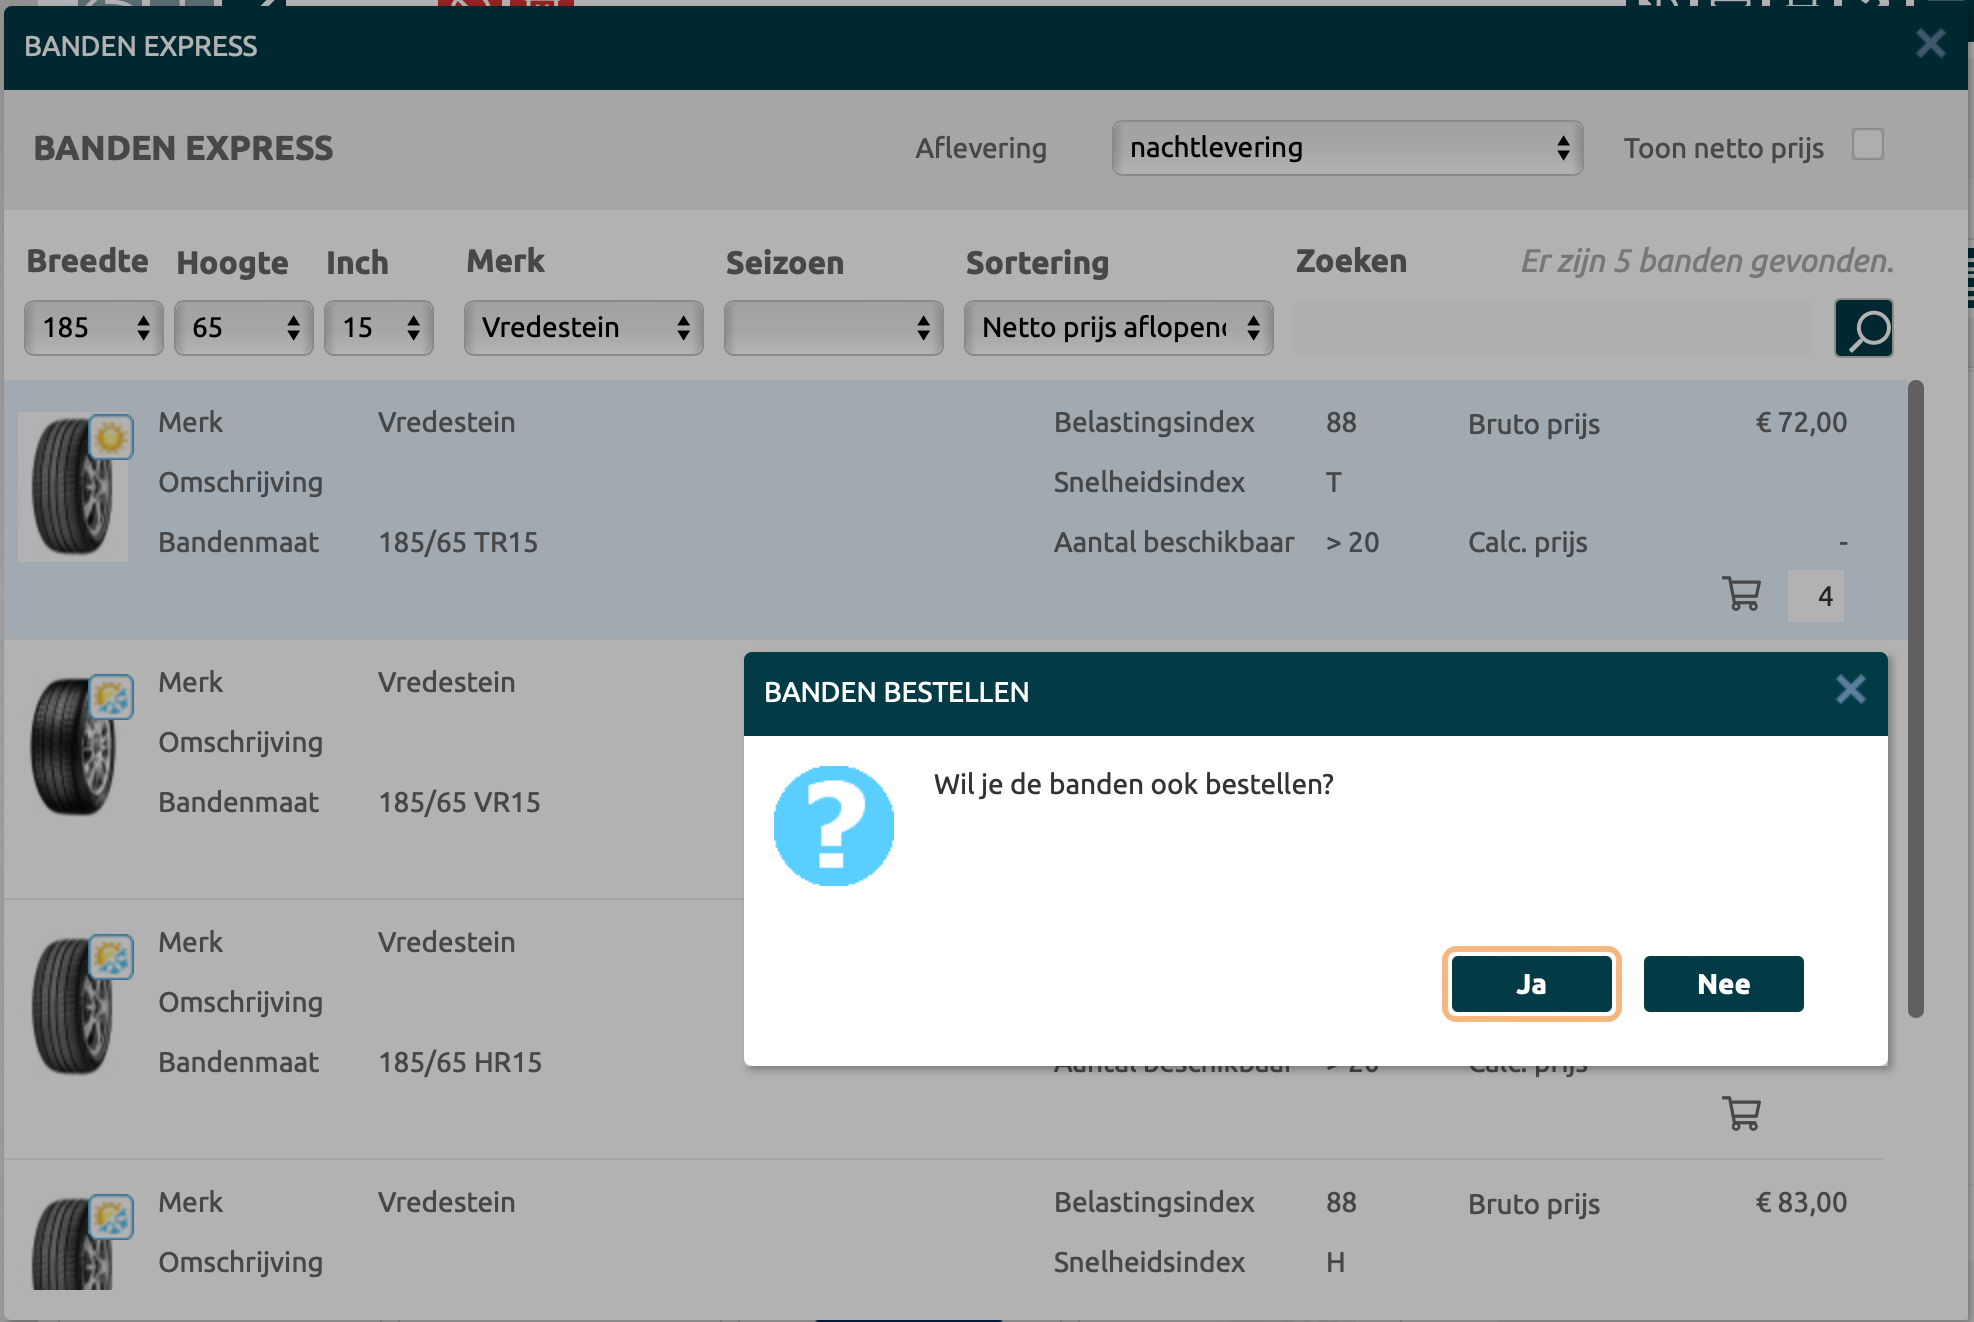Decline order with the Nee button
The height and width of the screenshot is (1322, 1974).
(1723, 984)
